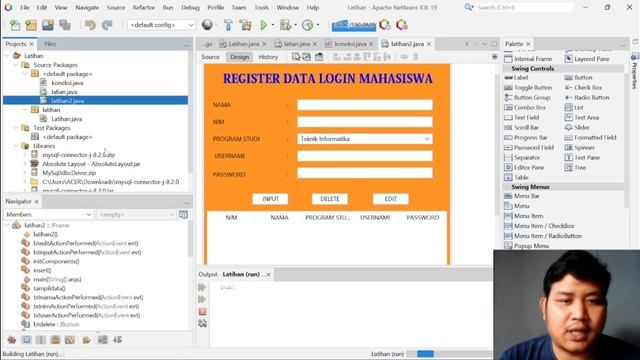Screen dimensions: 640x360
Task: Click the Clean and Build icon
Action: (x=245, y=25)
